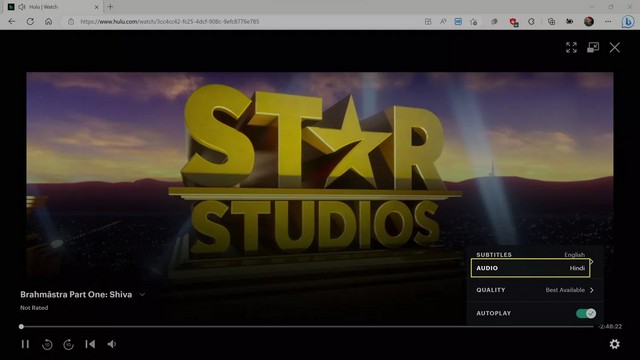The image size is (640, 360).
Task: Open the camera extension icon
Action: (569, 21)
